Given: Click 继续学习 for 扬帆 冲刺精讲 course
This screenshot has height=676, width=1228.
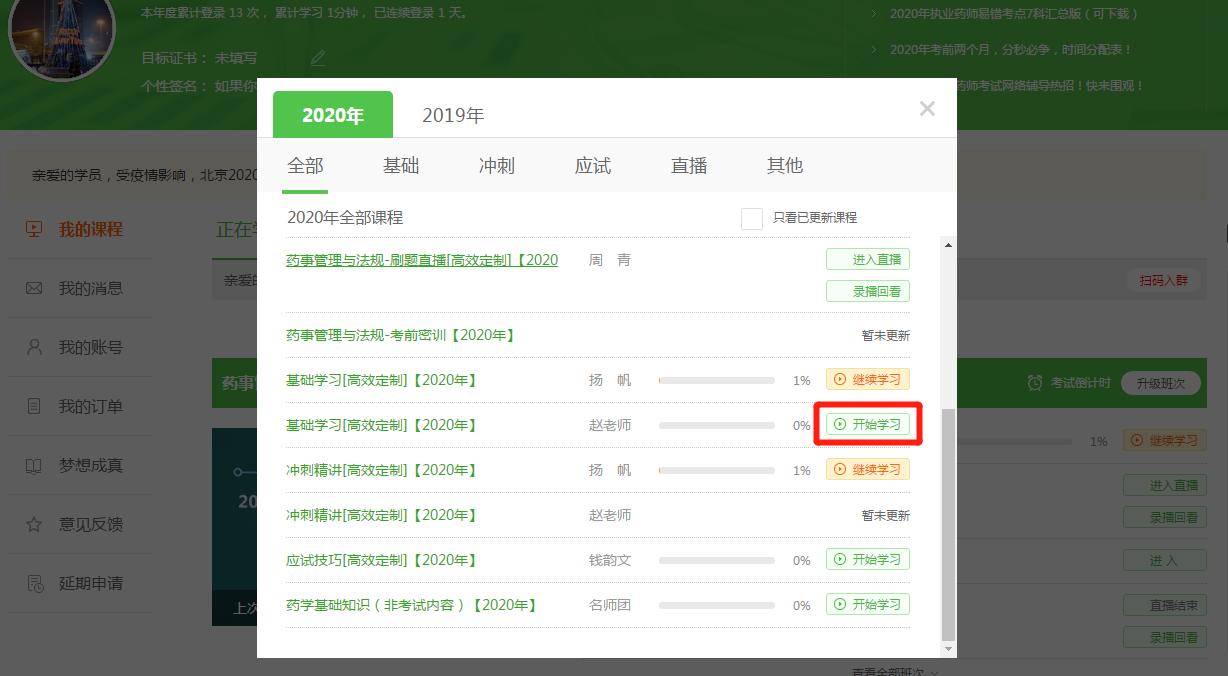Looking at the screenshot, I should [867, 470].
